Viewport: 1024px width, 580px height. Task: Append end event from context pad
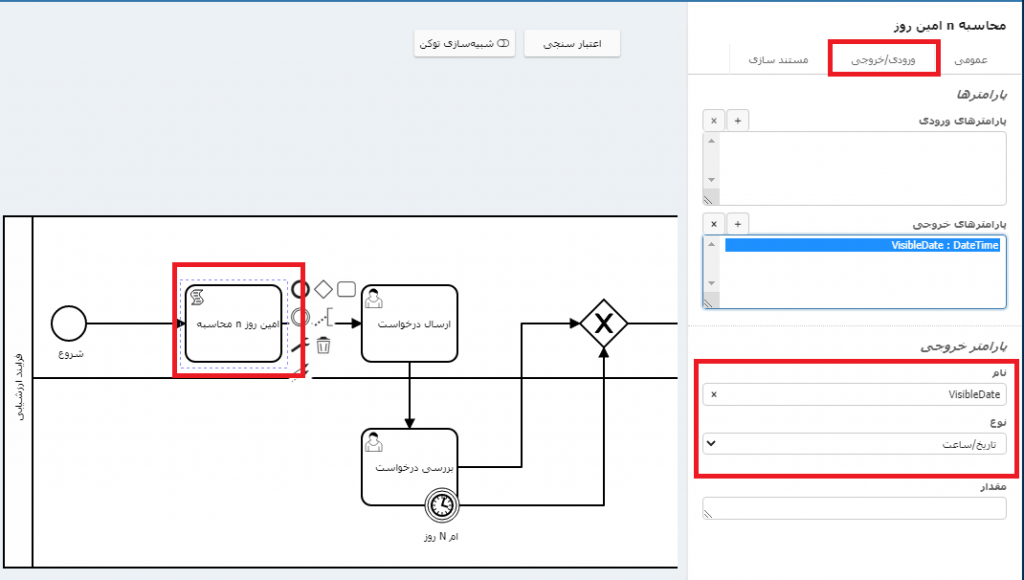(300, 289)
